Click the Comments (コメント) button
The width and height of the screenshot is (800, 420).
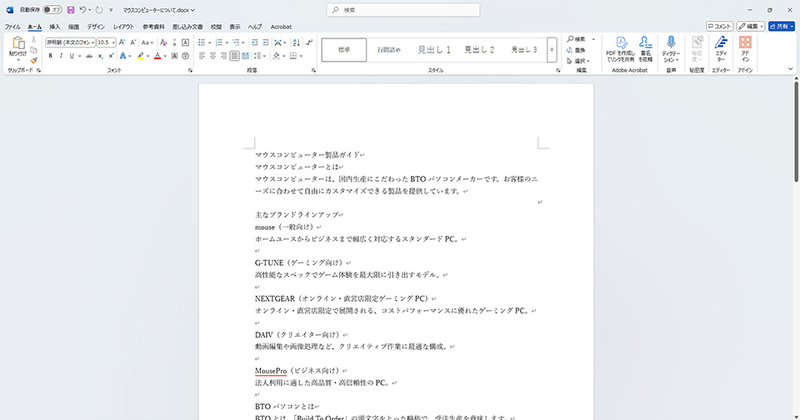[719, 26]
